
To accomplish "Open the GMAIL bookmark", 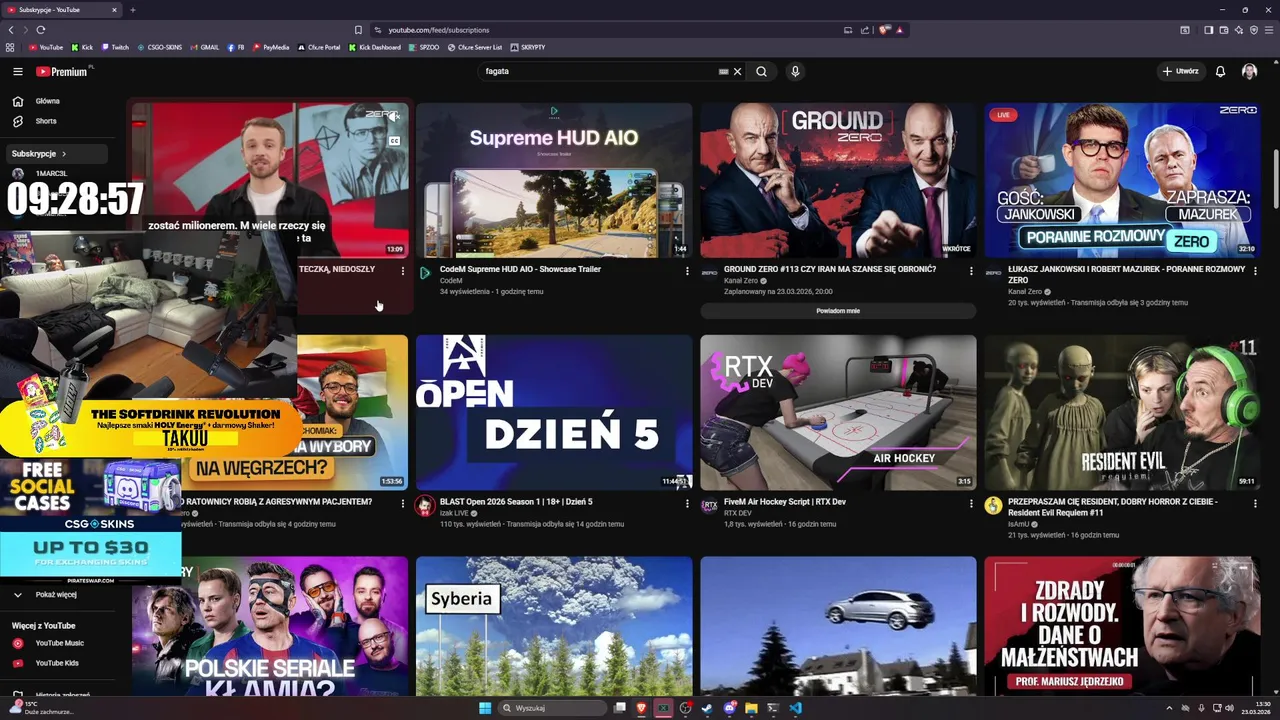I will coord(204,47).
